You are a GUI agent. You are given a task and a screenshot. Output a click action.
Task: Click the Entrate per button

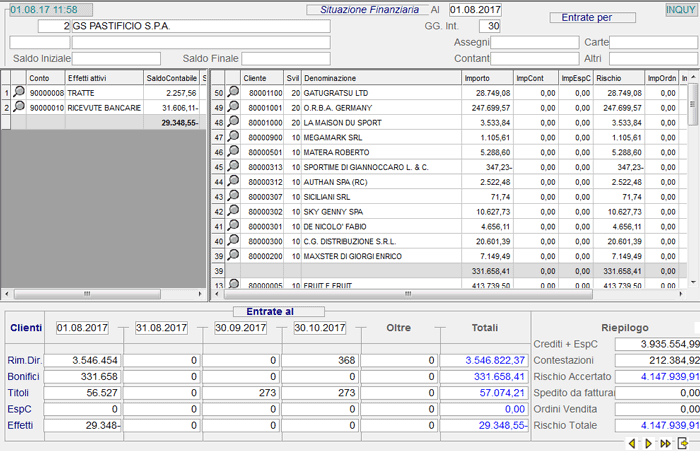click(592, 17)
